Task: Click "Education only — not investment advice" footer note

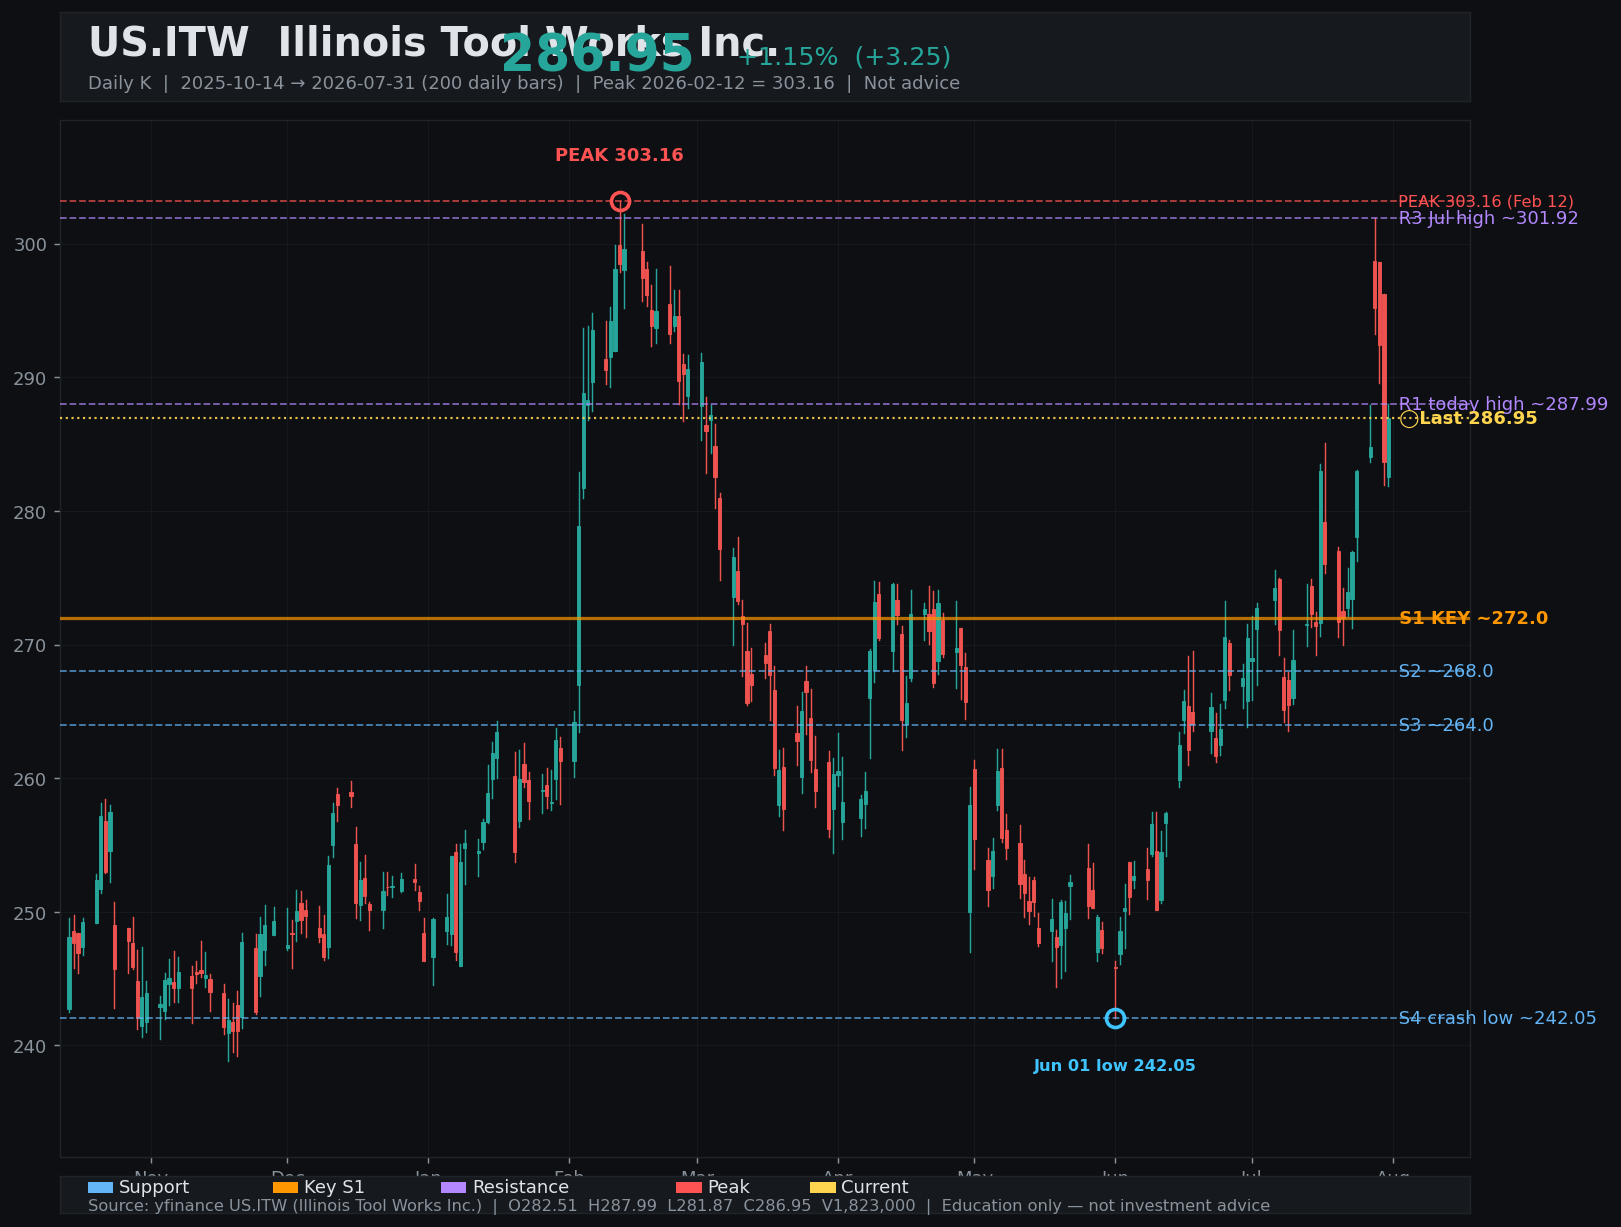Action: [1106, 1206]
